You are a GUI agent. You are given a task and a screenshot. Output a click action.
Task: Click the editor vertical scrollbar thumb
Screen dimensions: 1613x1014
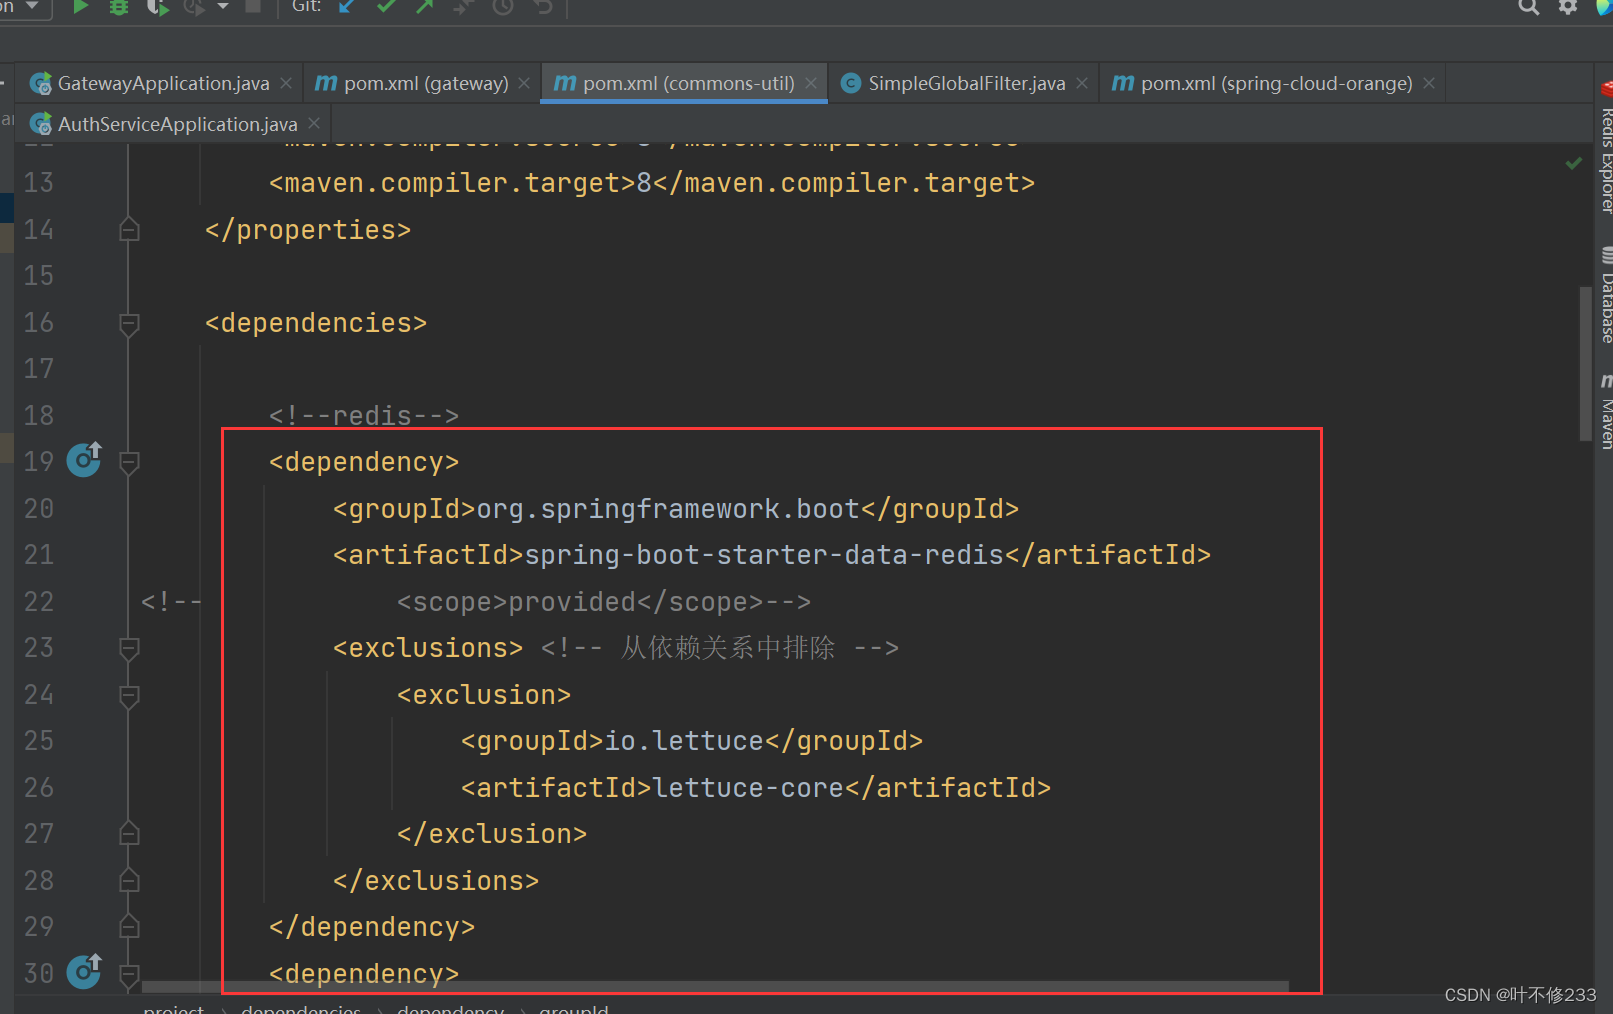pos(1585,364)
